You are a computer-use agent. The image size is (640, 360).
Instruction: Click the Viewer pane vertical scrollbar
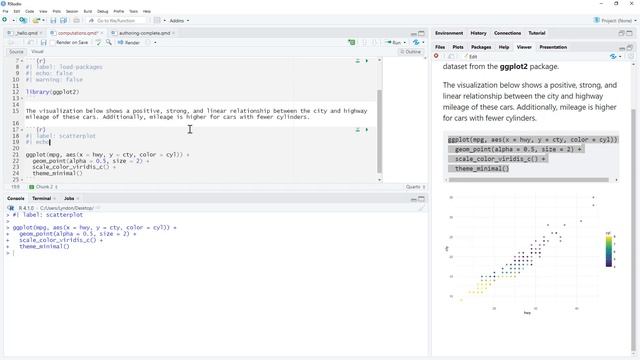click(x=633, y=229)
